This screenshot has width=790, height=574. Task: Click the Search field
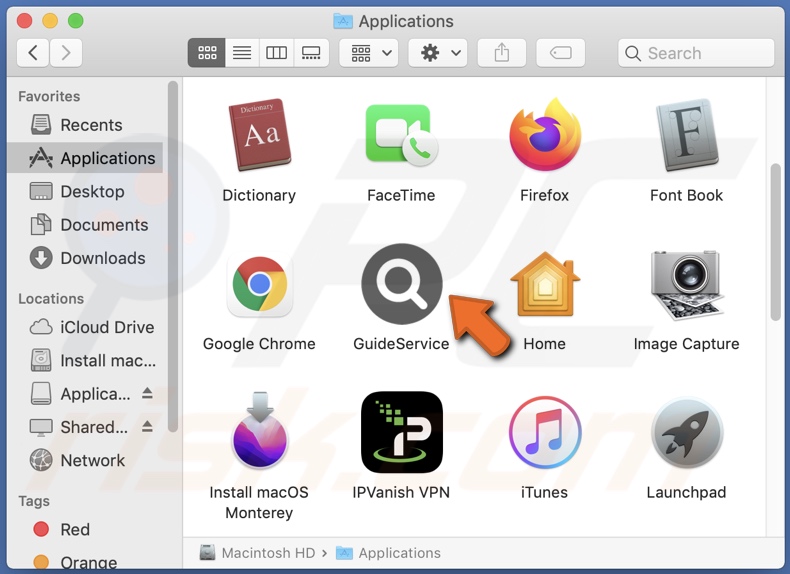(x=696, y=53)
